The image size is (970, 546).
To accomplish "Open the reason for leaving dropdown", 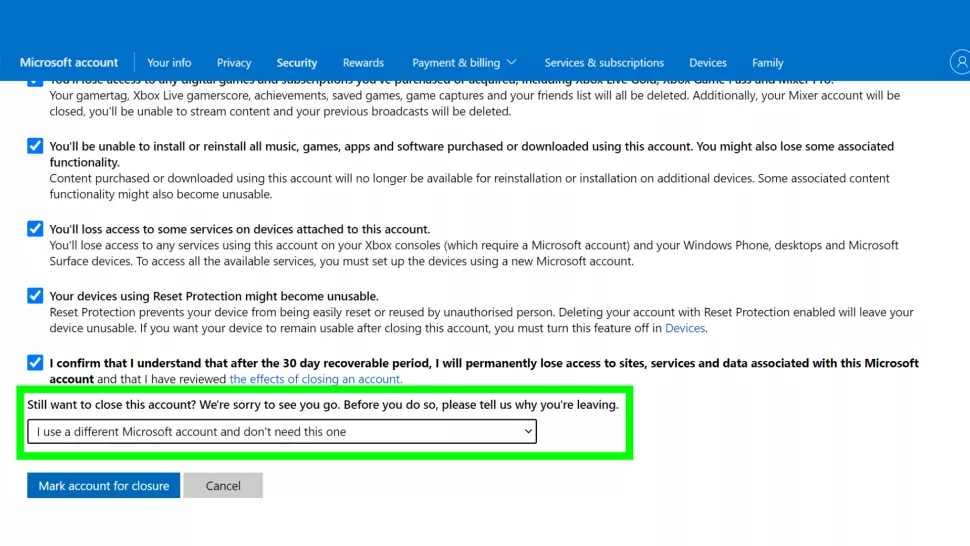I will 282,431.
